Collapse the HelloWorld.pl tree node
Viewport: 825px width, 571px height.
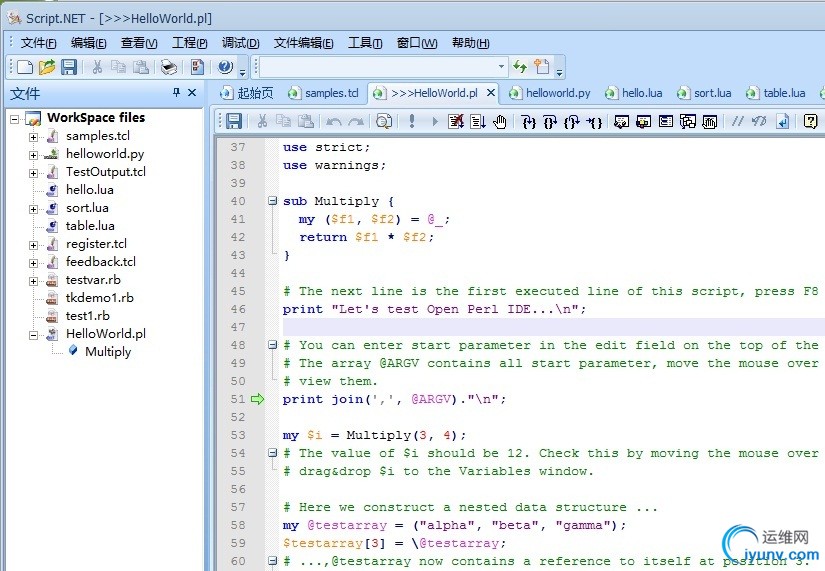tap(33, 335)
